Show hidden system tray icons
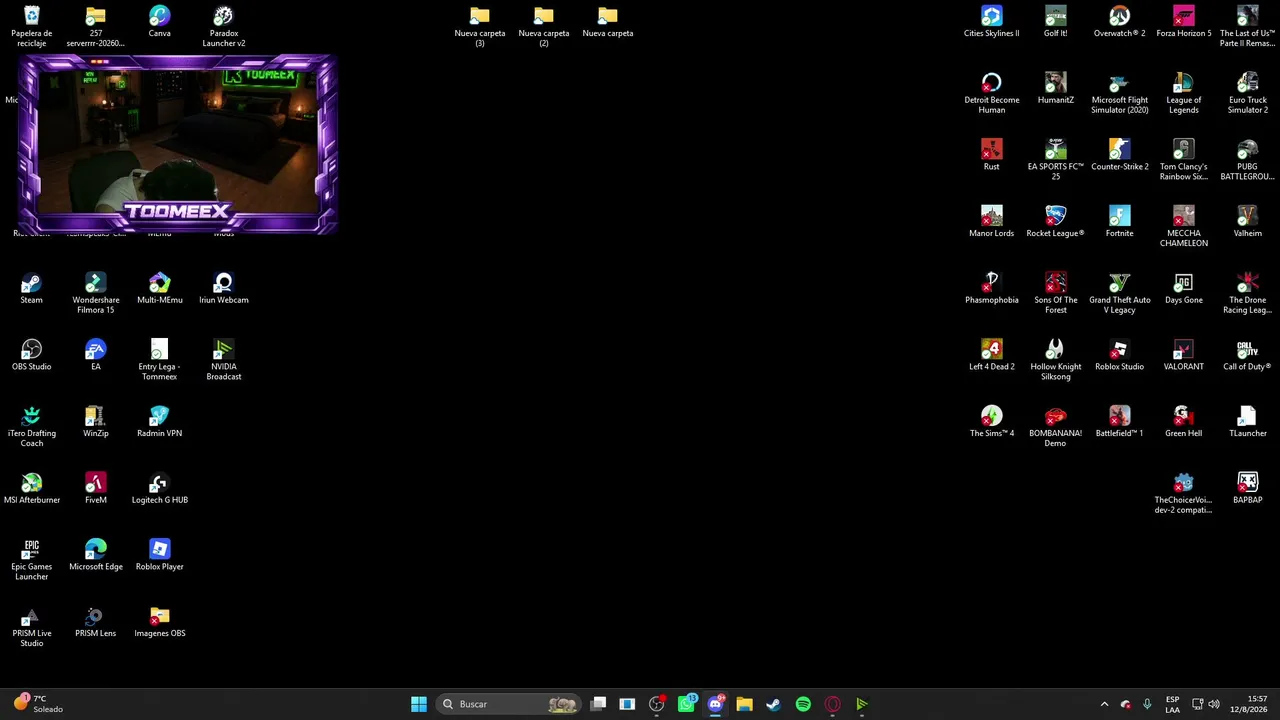1280x720 pixels. (x=1104, y=704)
